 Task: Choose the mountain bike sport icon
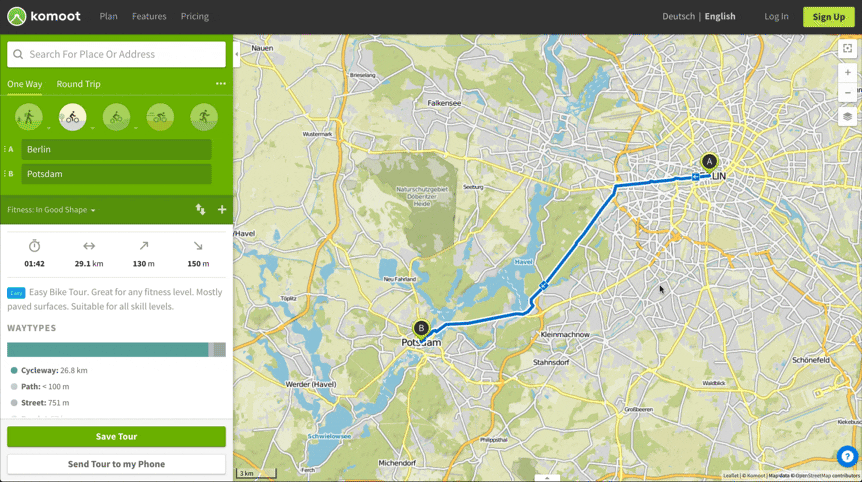point(116,117)
